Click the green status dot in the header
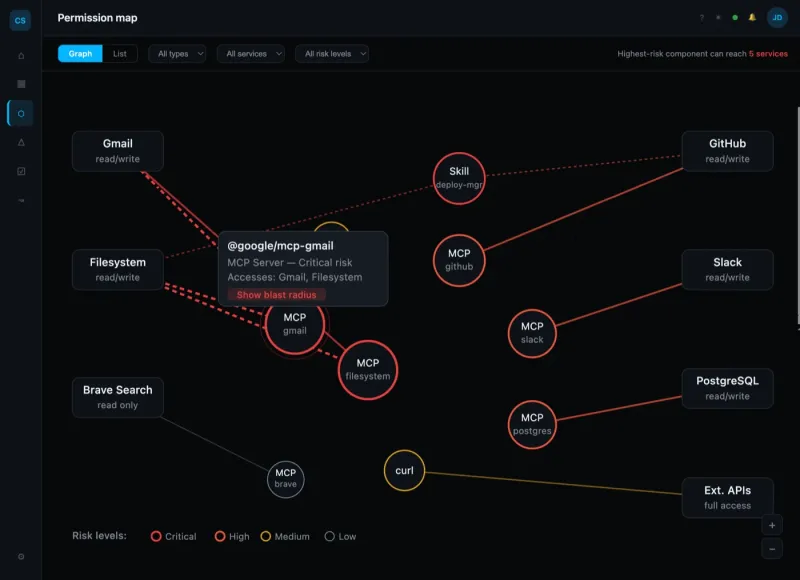Image resolution: width=800 pixels, height=580 pixels. point(735,18)
